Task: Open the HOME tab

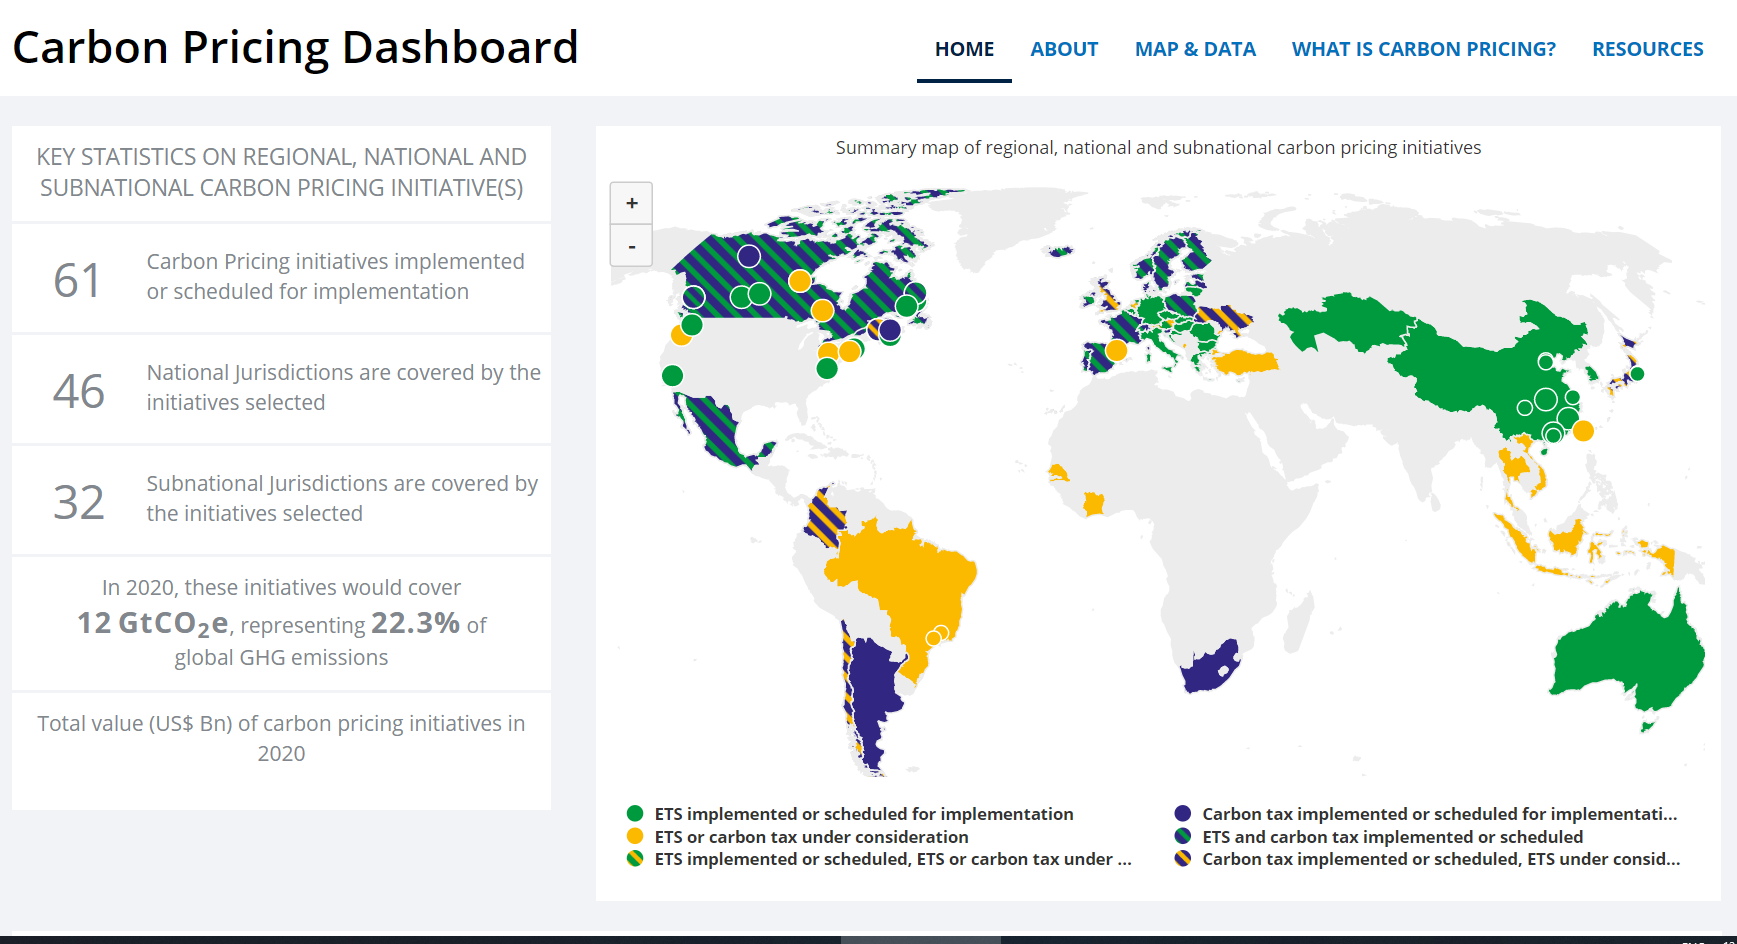Action: (964, 49)
